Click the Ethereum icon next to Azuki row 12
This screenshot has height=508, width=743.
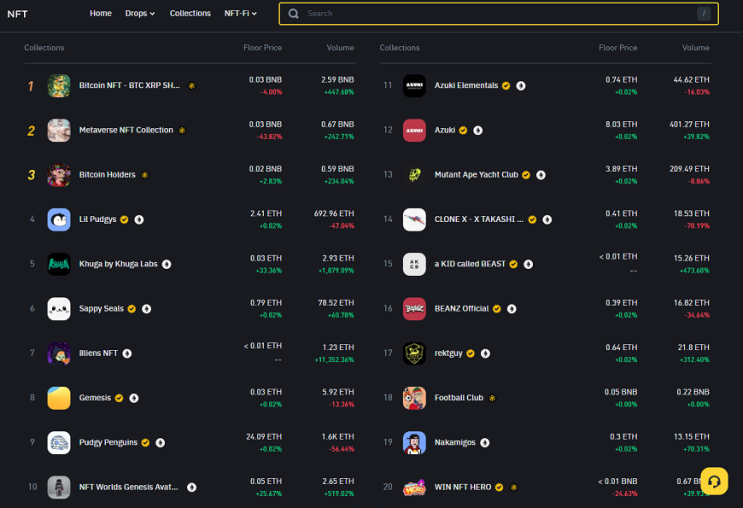pyautogui.click(x=478, y=130)
